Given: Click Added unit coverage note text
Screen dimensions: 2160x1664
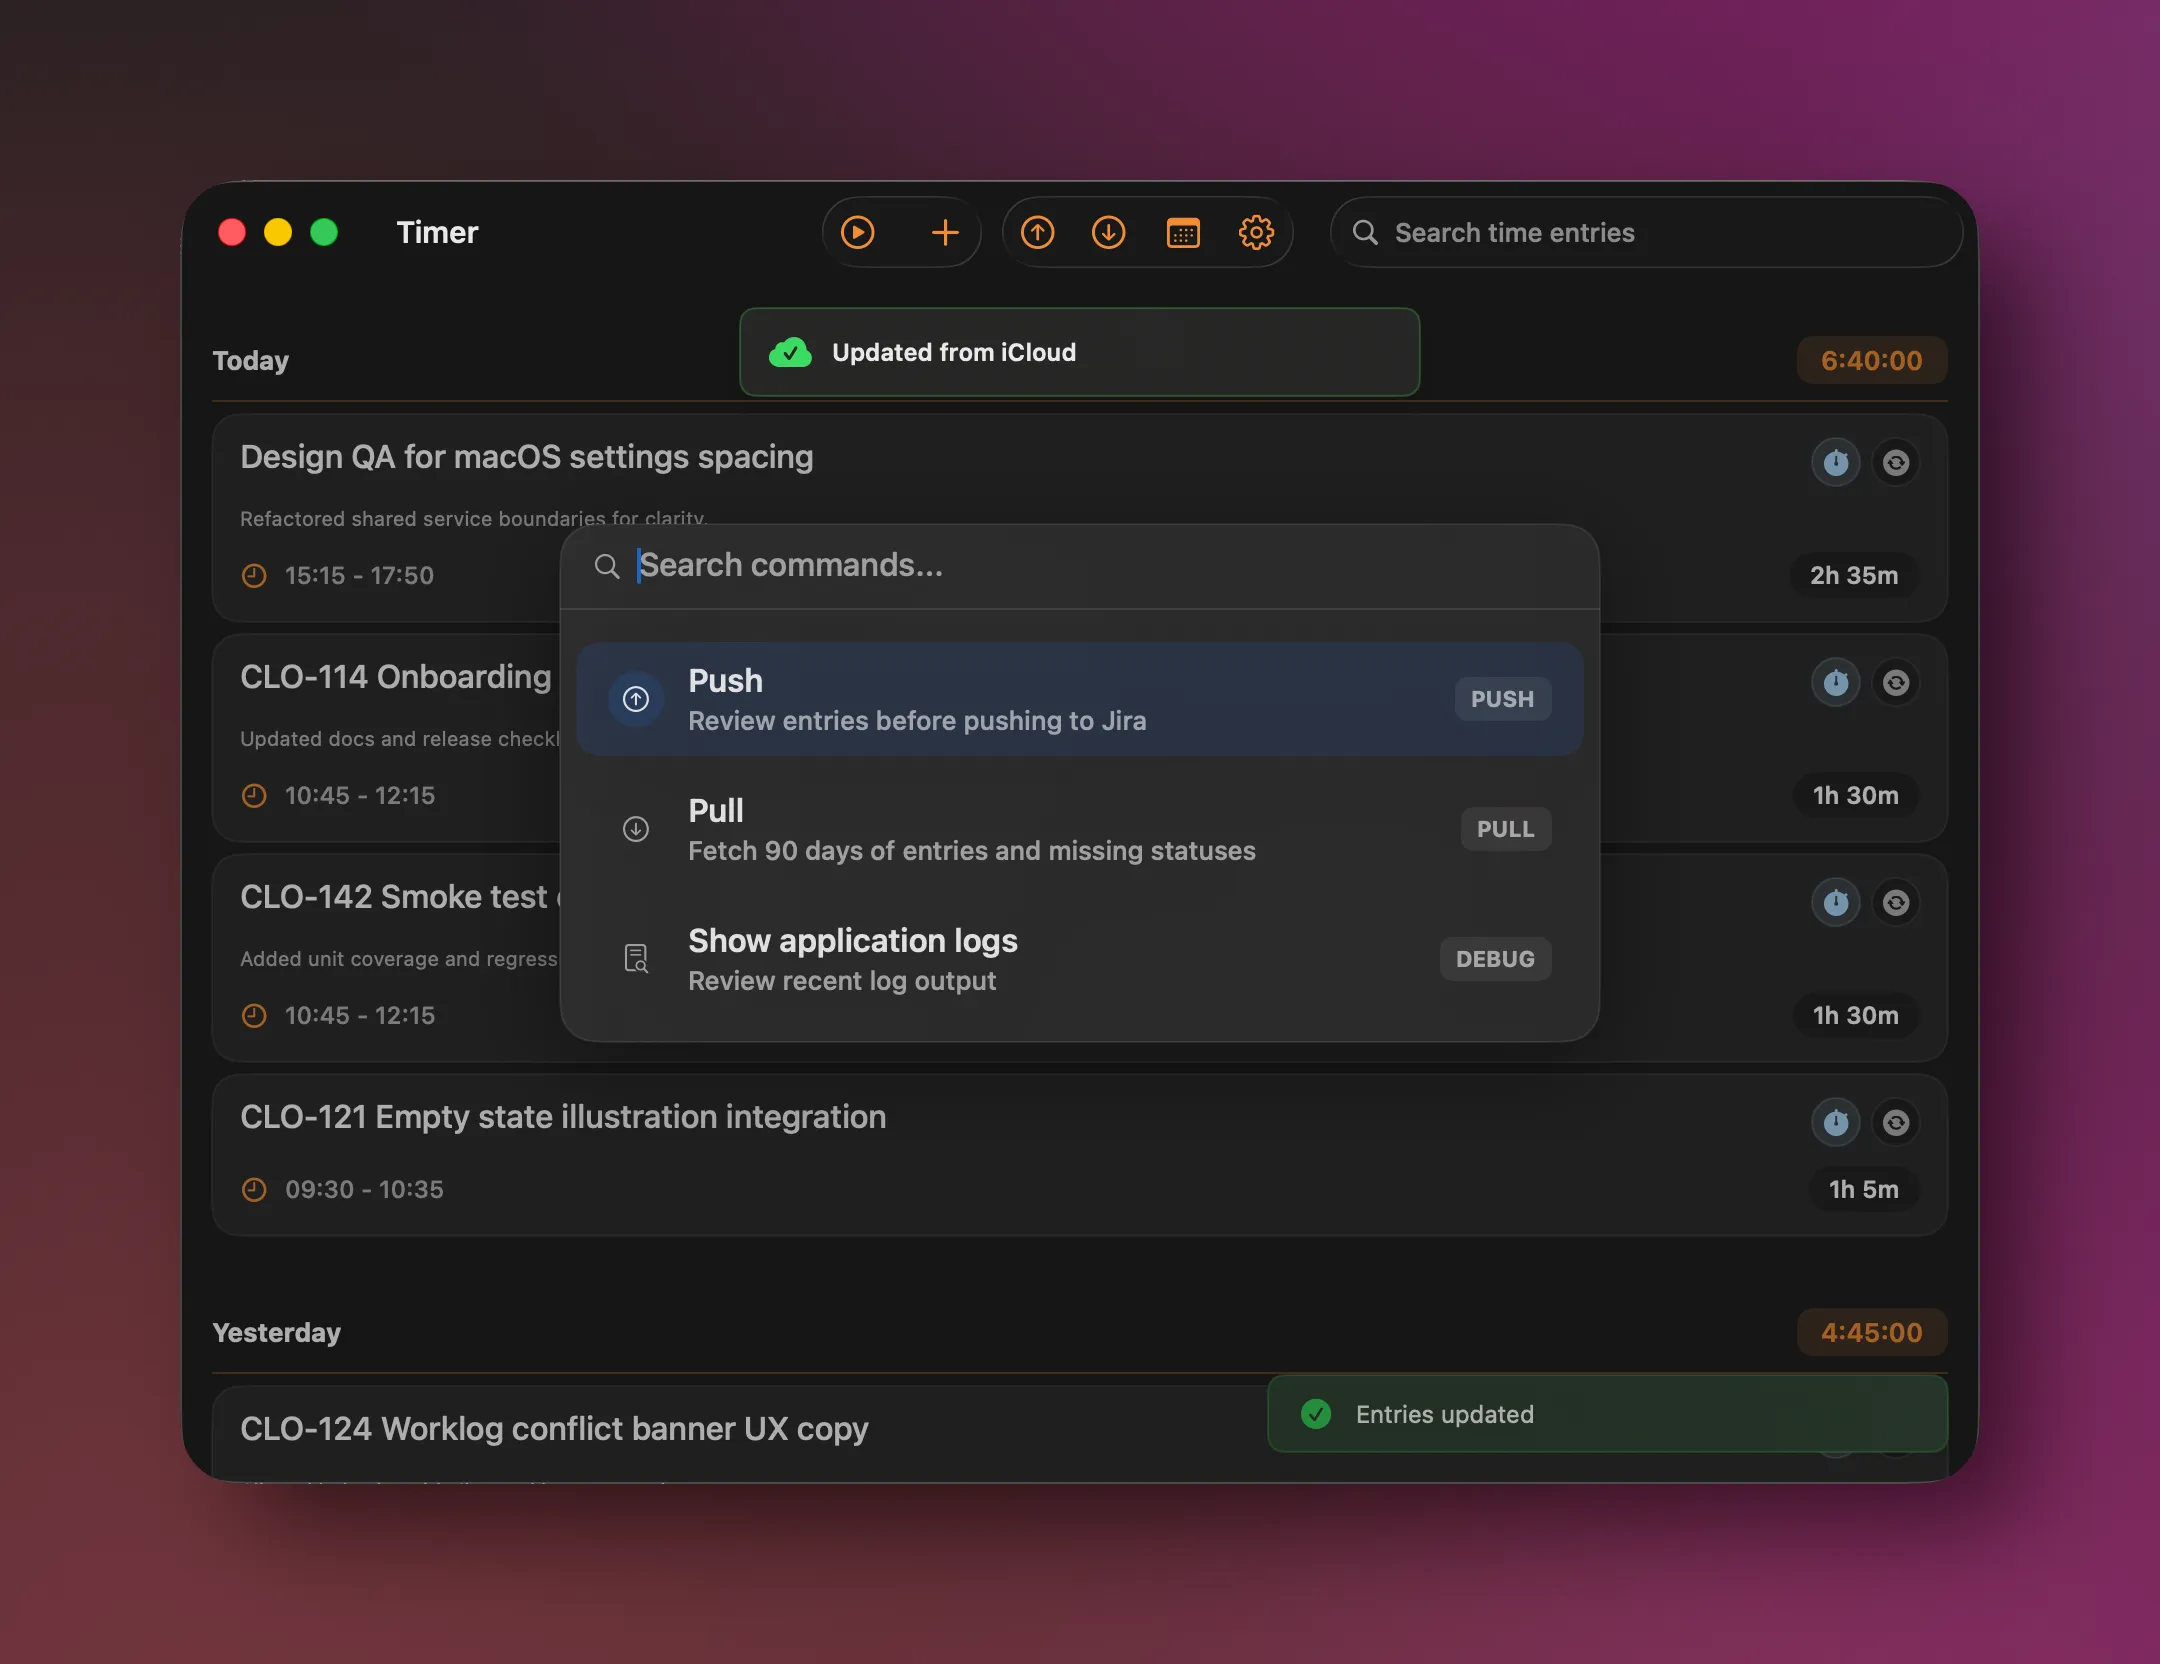Looking at the screenshot, I should [399, 959].
